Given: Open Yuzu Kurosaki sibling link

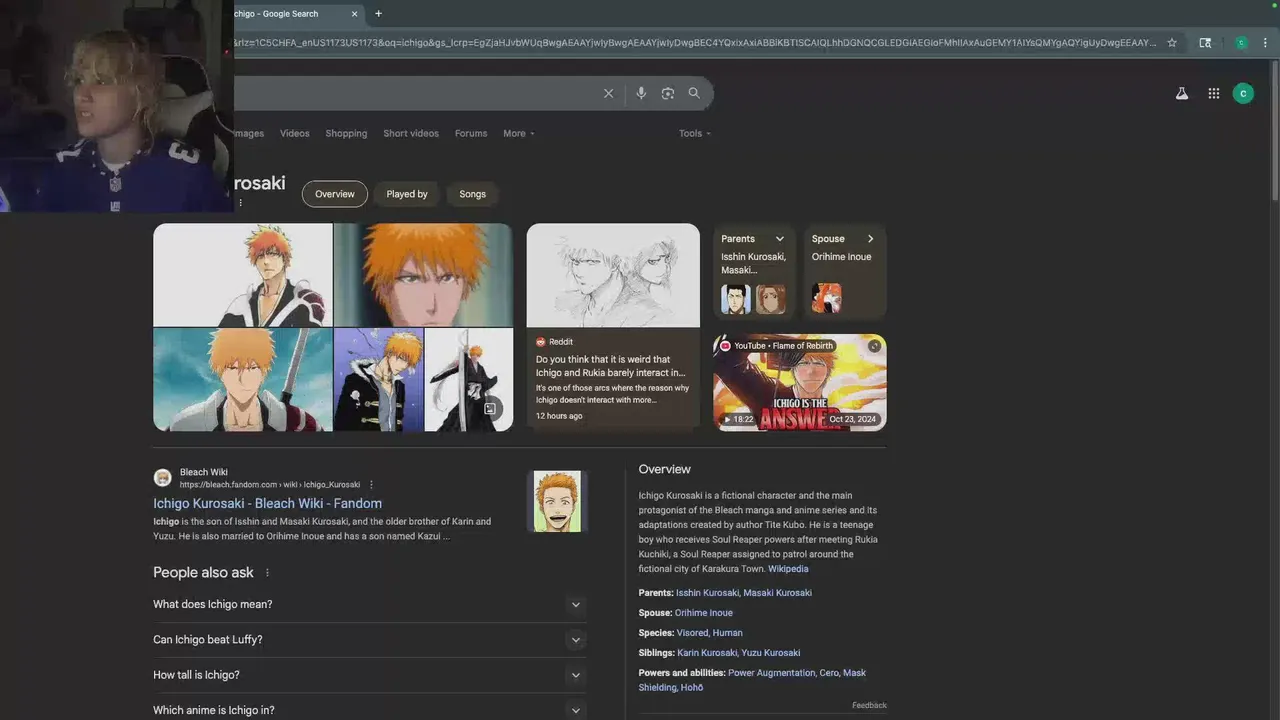Looking at the screenshot, I should pyautogui.click(x=771, y=653).
